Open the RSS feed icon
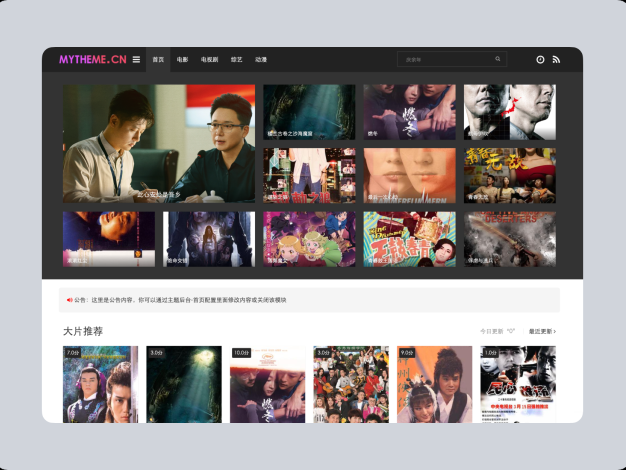This screenshot has width=626, height=470. click(x=556, y=59)
